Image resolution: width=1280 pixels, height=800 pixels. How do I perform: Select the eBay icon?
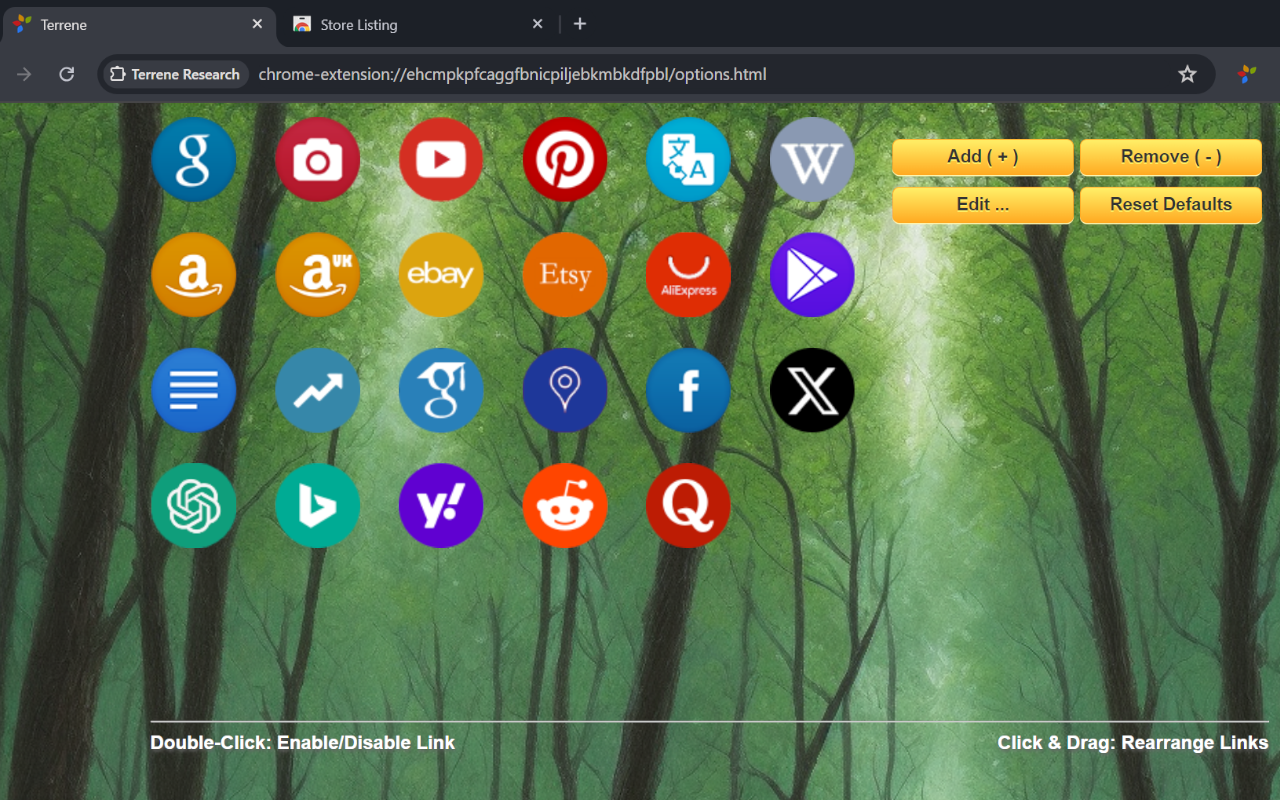441,275
